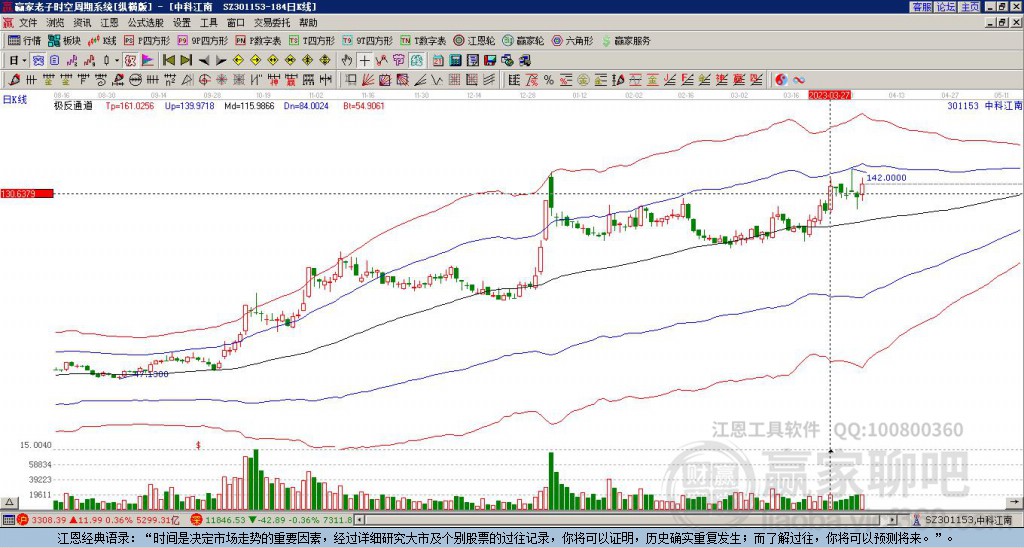Open the 板块 sector list
This screenshot has height=548, width=1024.
[64, 40]
